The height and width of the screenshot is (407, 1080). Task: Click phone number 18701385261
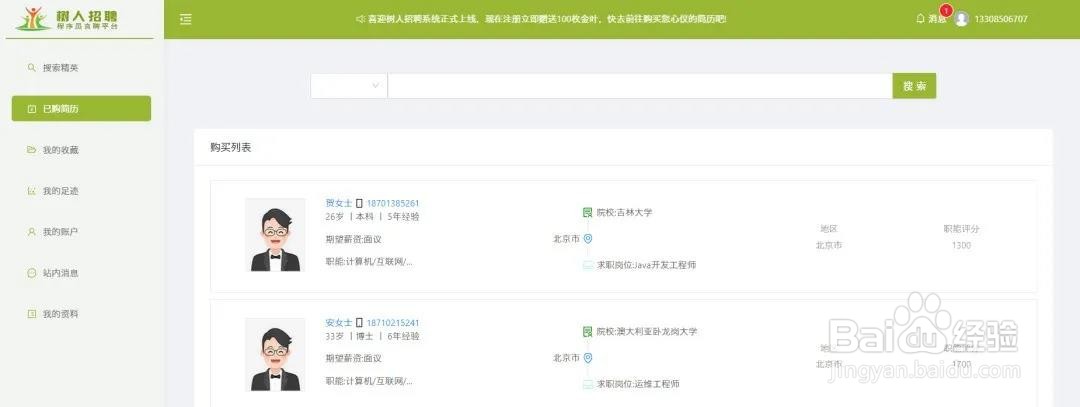tap(393, 203)
